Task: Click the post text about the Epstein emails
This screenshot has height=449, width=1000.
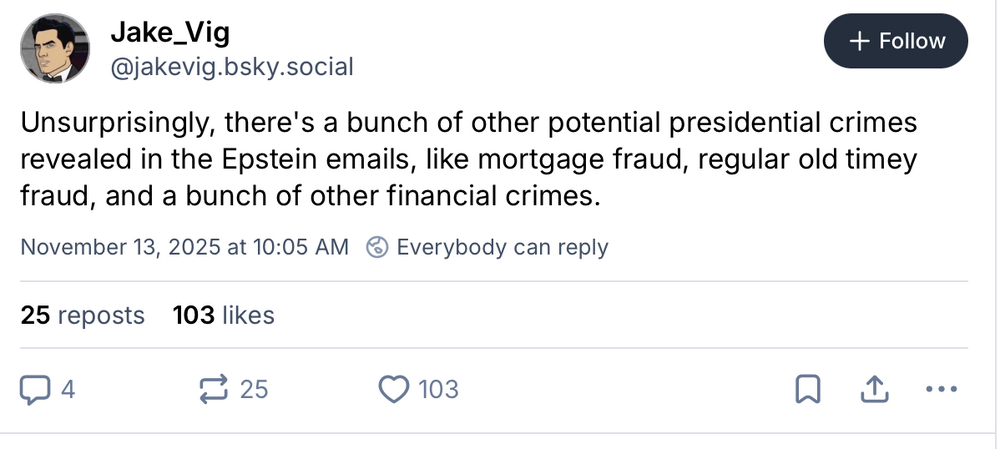Action: point(470,159)
